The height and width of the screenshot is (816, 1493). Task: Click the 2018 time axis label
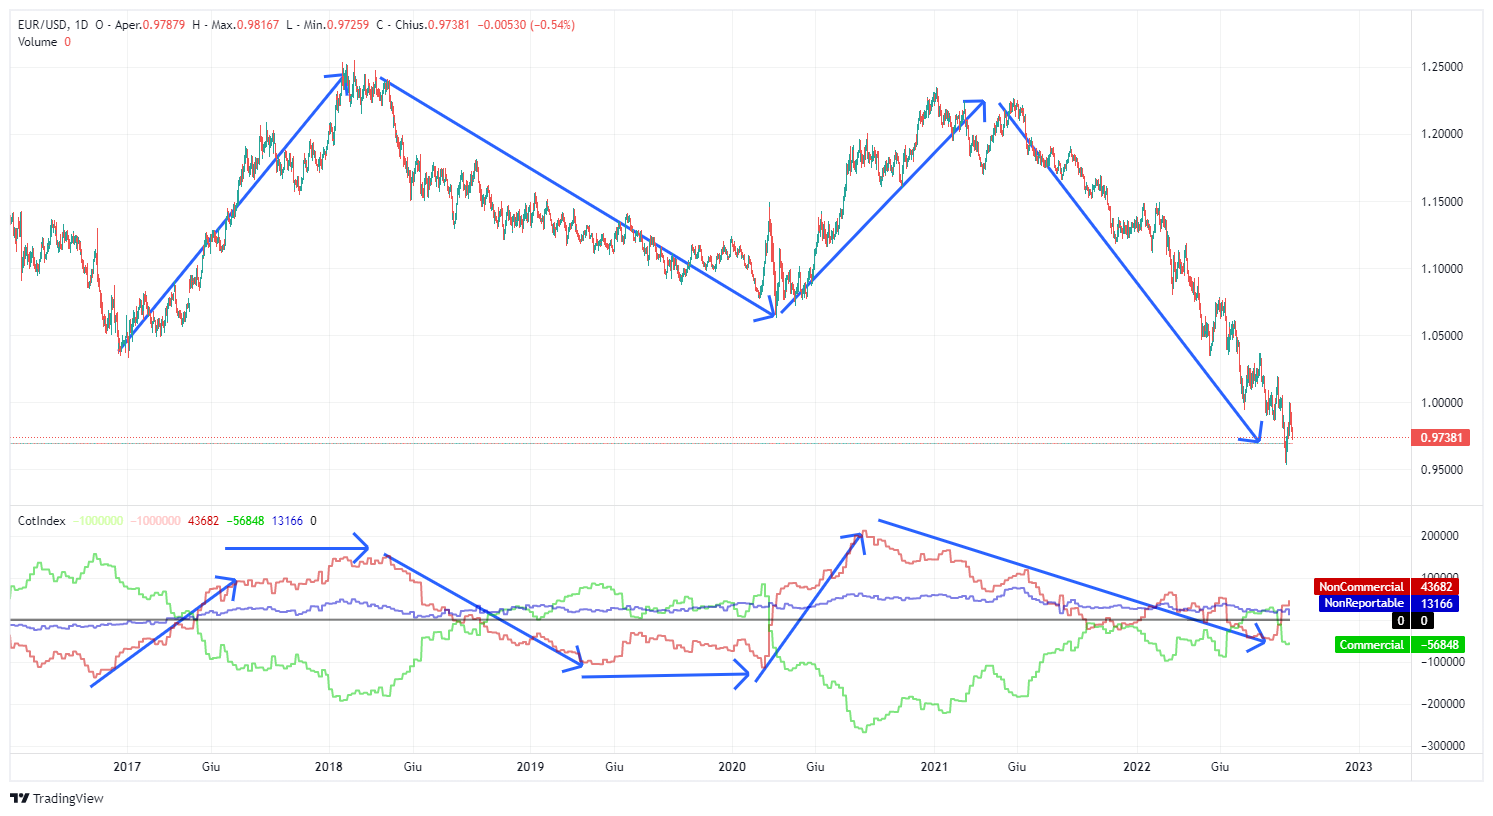[x=329, y=767]
